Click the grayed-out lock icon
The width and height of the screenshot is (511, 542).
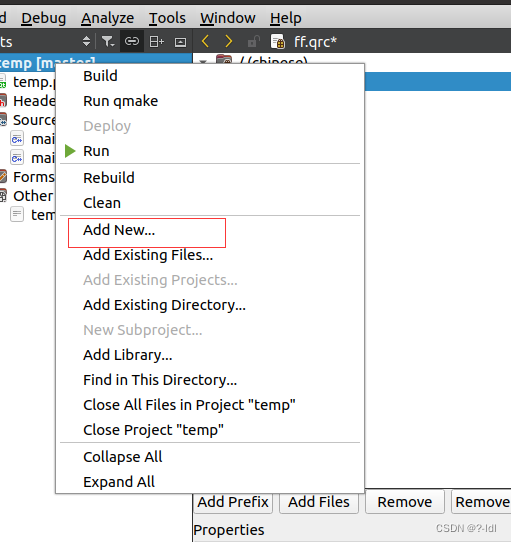click(x=254, y=42)
